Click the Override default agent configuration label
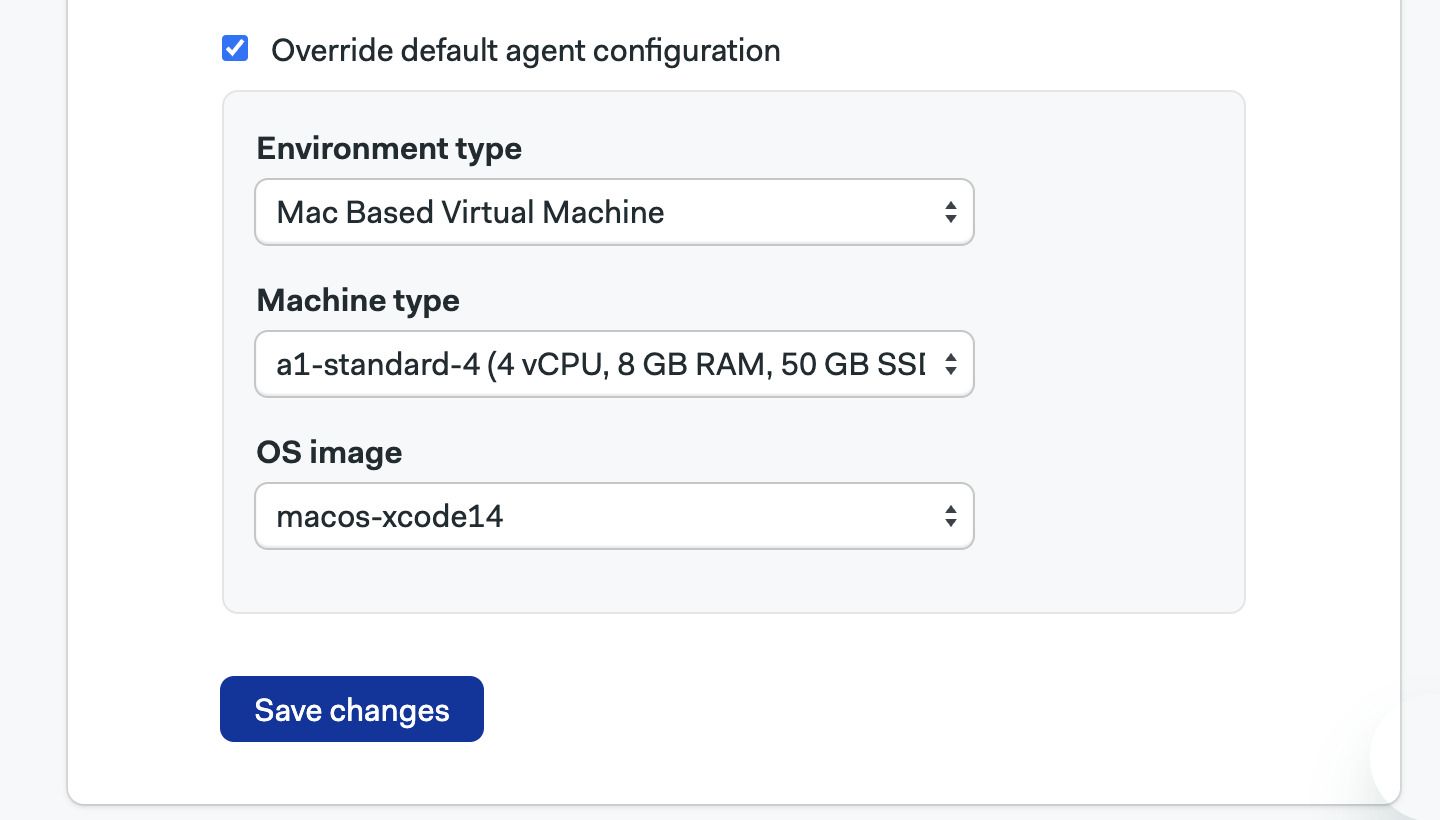The image size is (1440, 820). click(x=525, y=50)
